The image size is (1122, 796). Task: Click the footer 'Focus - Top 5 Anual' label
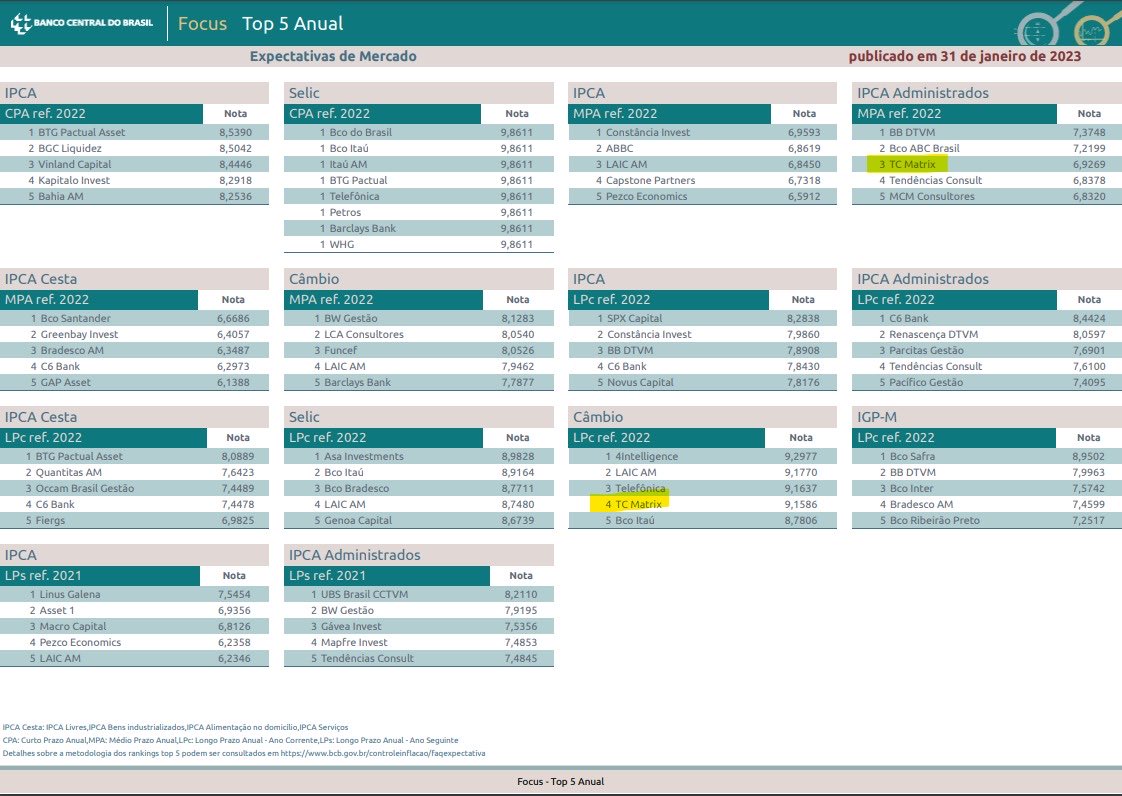pos(560,782)
